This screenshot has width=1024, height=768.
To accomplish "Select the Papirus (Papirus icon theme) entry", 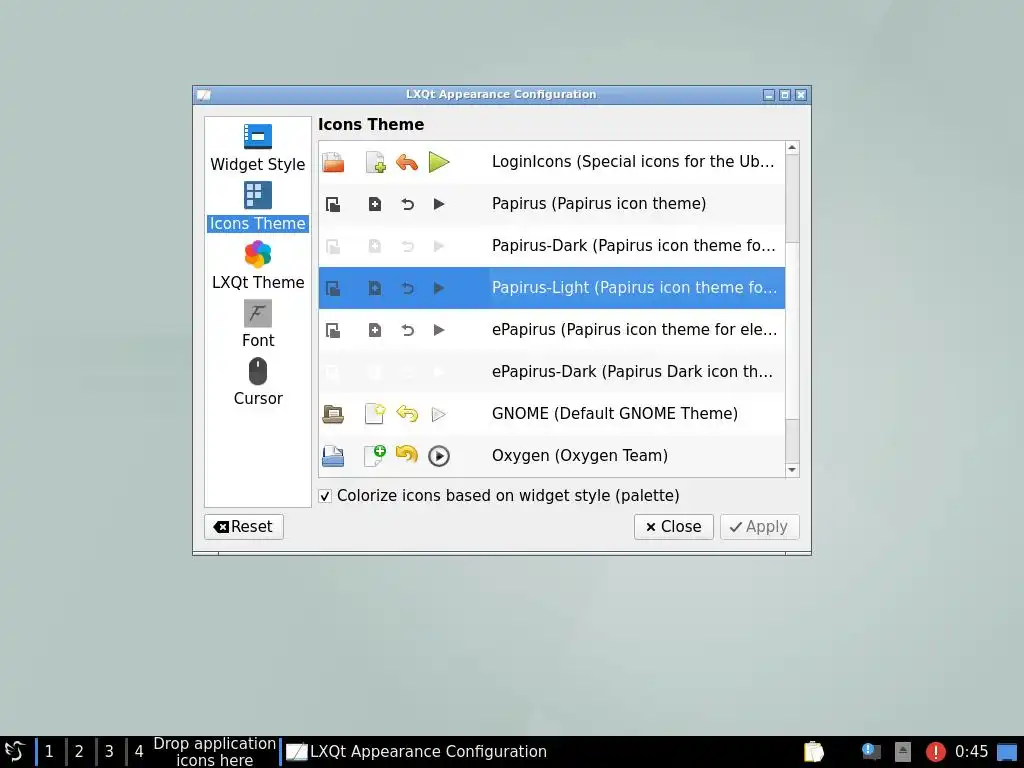I will pos(551,204).
